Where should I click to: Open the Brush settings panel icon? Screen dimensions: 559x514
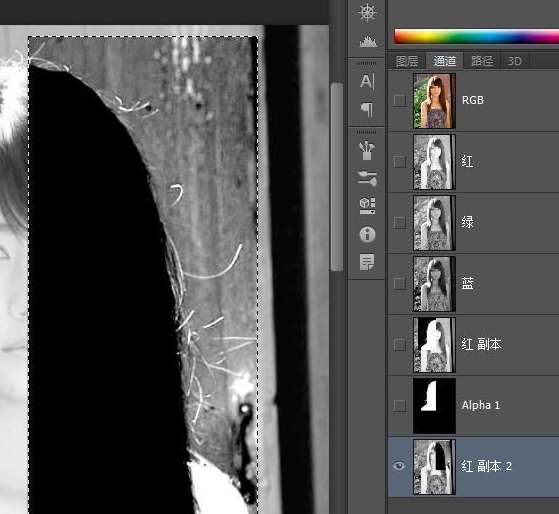click(x=367, y=178)
